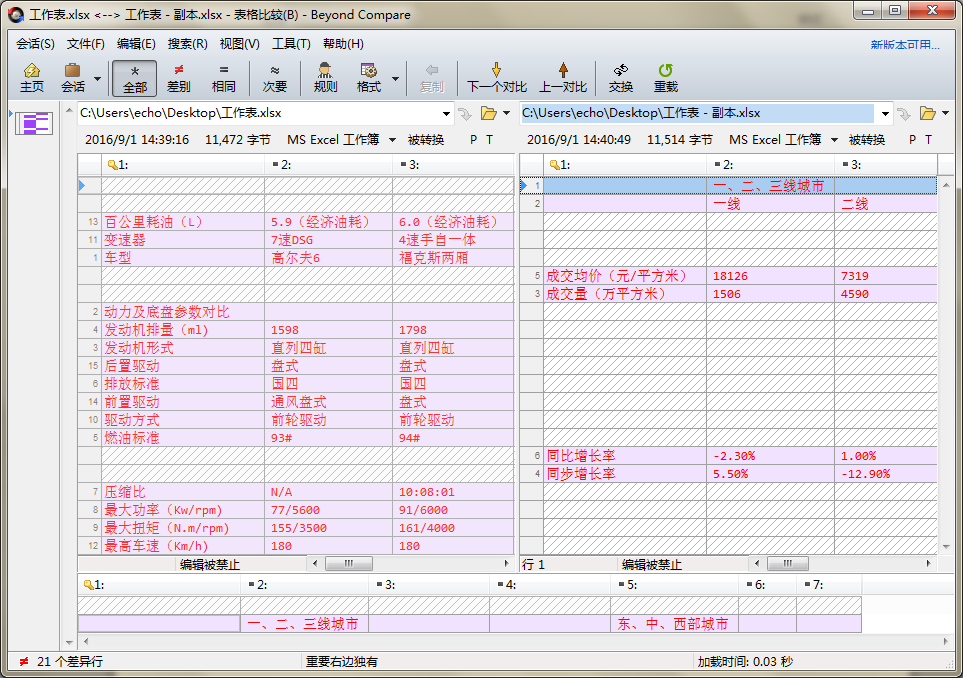Click the browse folder icon beside left file path
Viewport: 963px width, 678px height.
489,113
